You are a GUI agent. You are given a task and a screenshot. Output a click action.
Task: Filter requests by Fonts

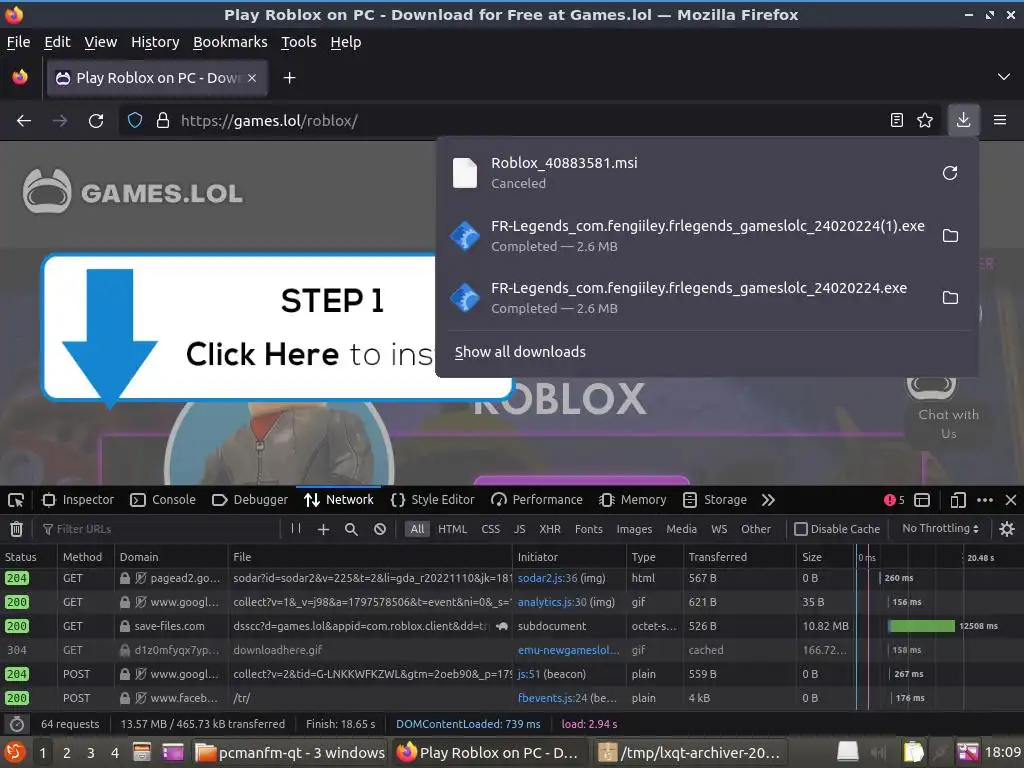pyautogui.click(x=588, y=529)
